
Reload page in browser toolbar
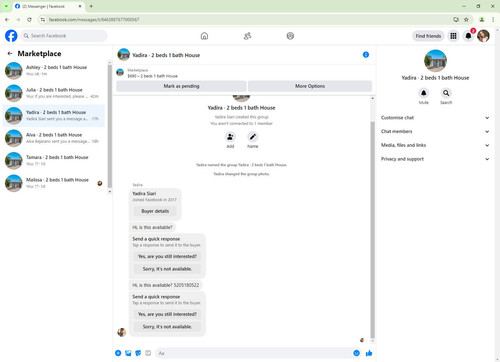click(x=29, y=20)
